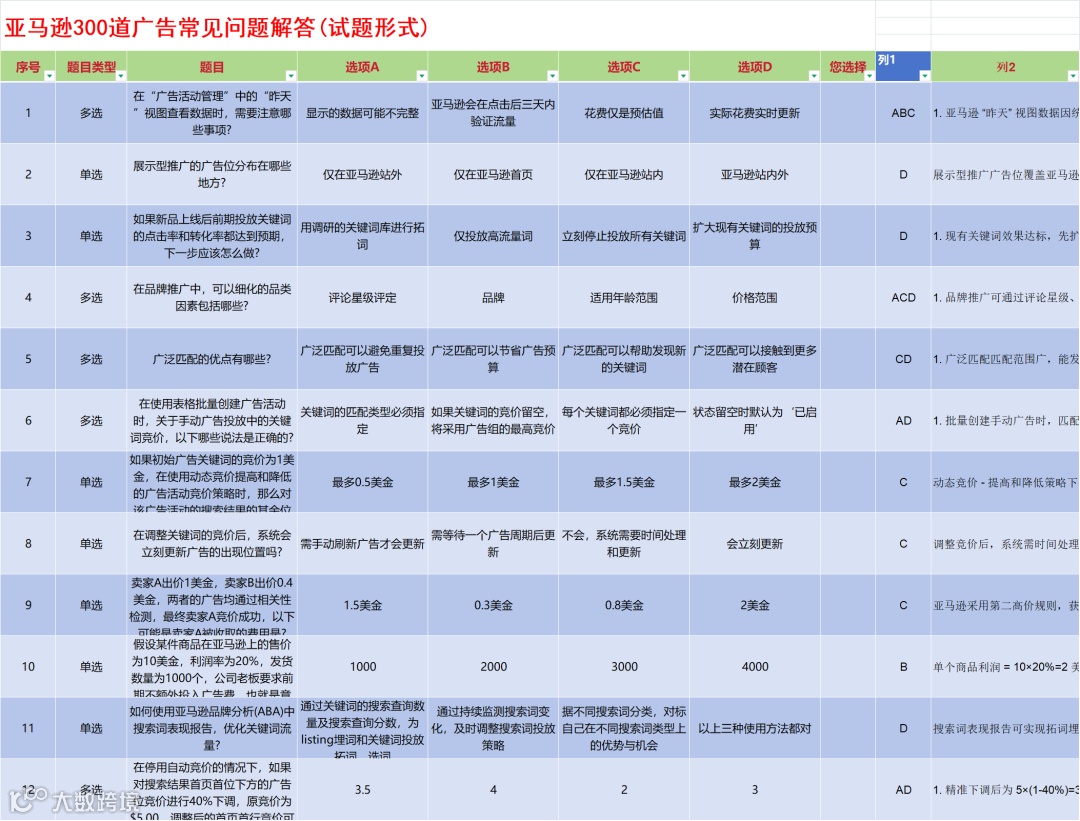
Task: Click cell 品牌 in row 4
Action: click(493, 298)
